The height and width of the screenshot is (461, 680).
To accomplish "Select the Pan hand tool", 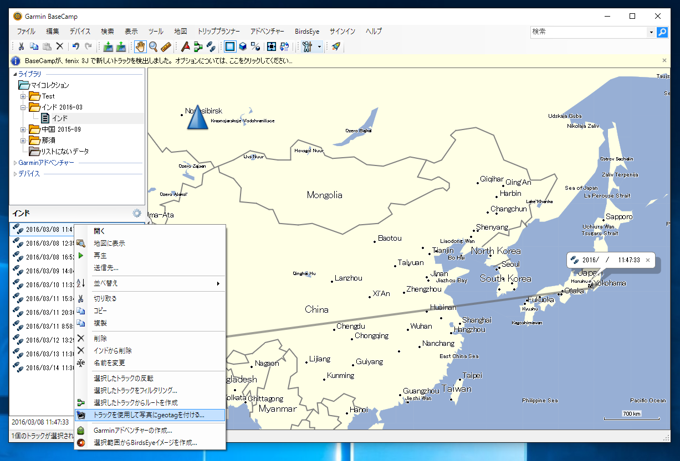I will click(x=140, y=46).
